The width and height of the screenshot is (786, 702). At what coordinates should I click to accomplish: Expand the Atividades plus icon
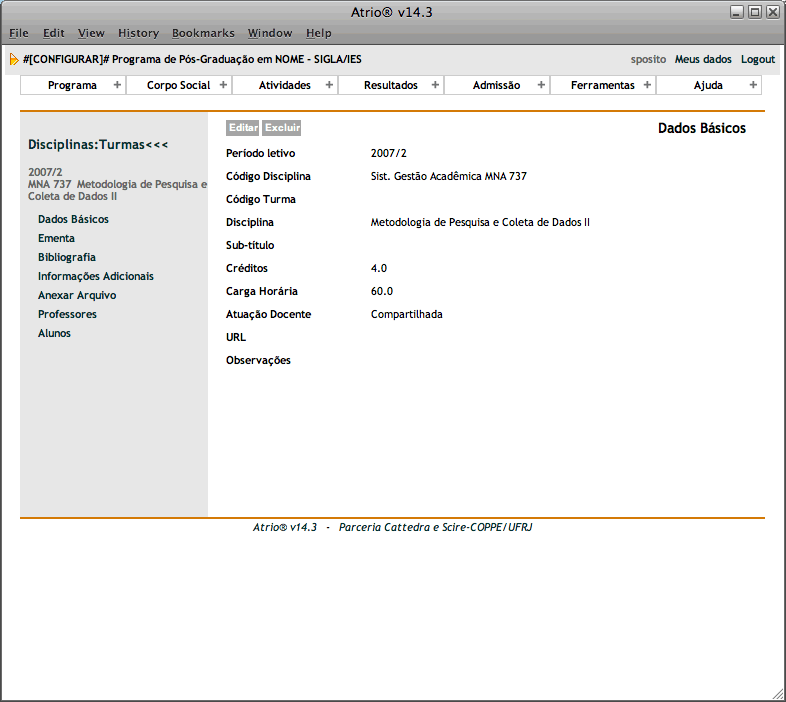pos(329,85)
